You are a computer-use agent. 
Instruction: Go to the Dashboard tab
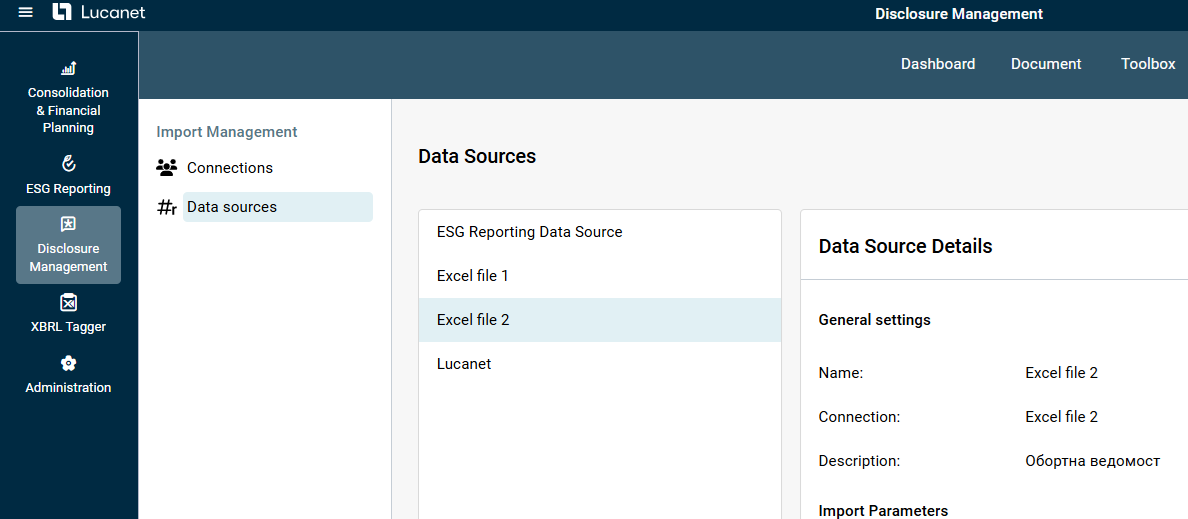point(938,64)
